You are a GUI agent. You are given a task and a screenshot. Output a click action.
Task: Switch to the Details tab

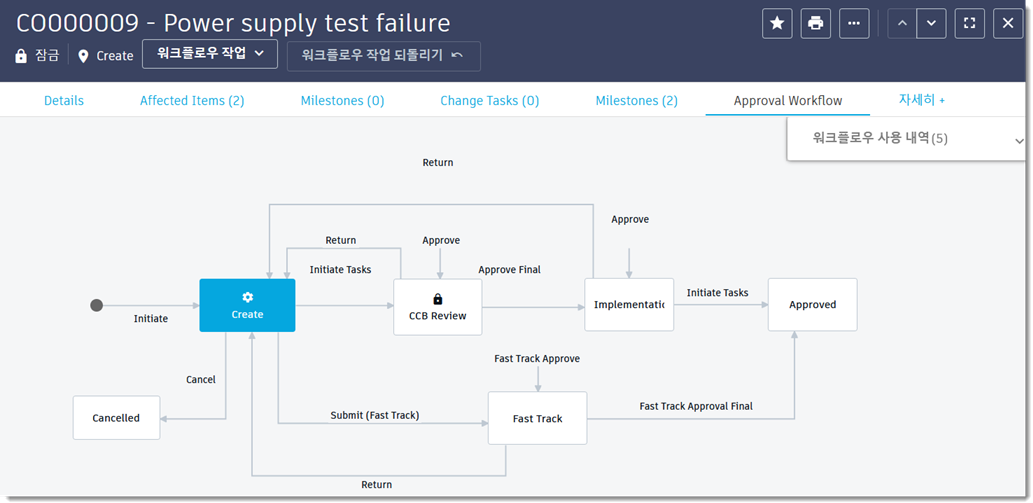64,100
